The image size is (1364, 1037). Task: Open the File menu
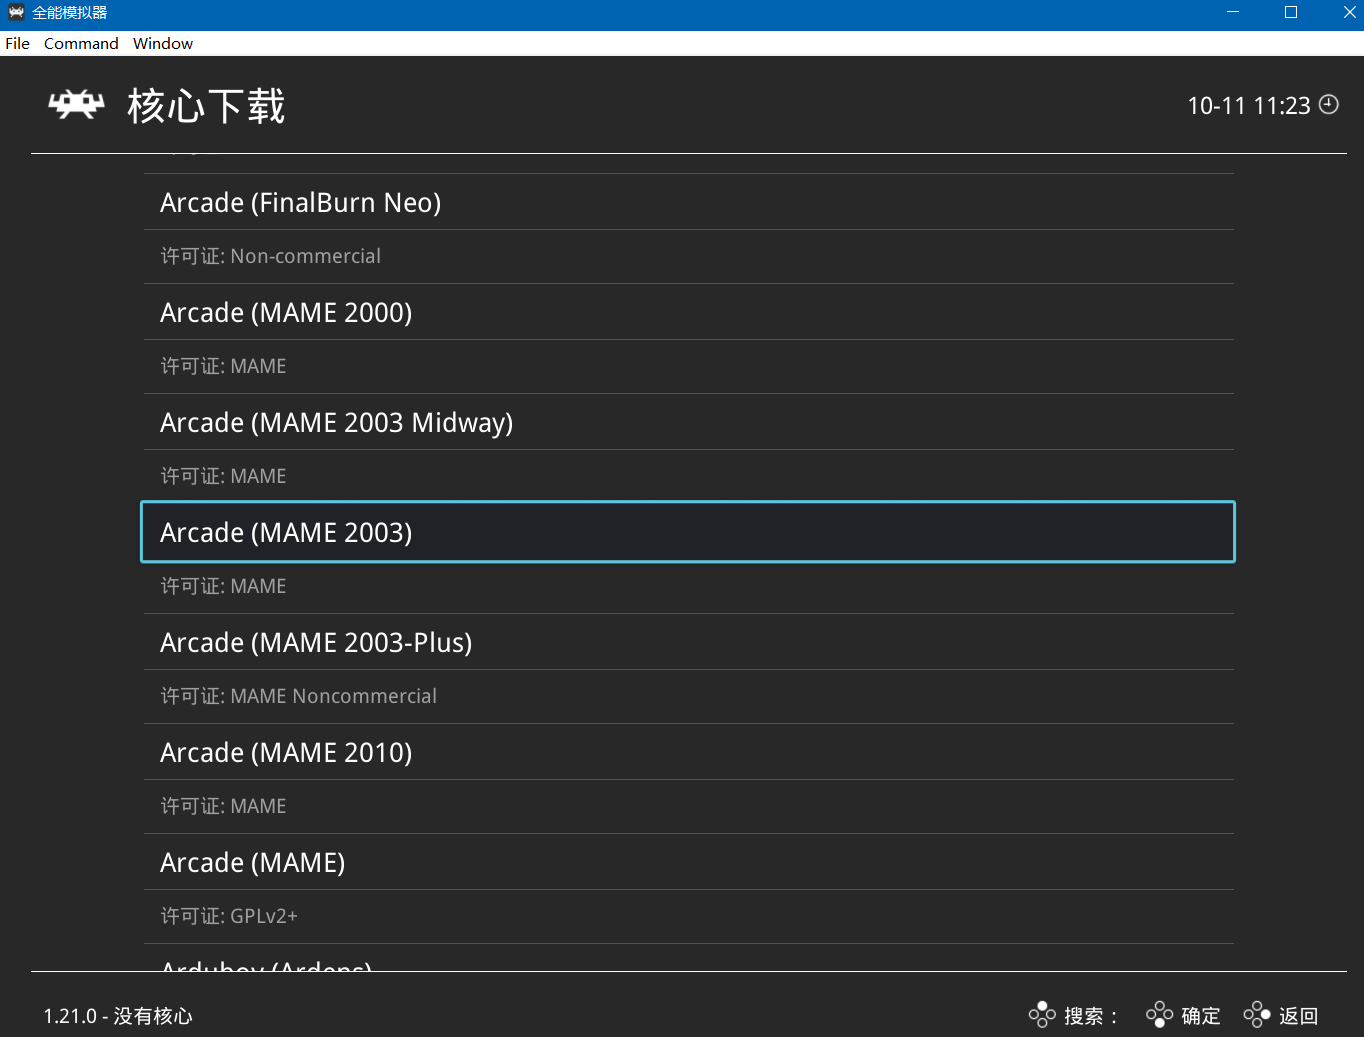pos(17,44)
